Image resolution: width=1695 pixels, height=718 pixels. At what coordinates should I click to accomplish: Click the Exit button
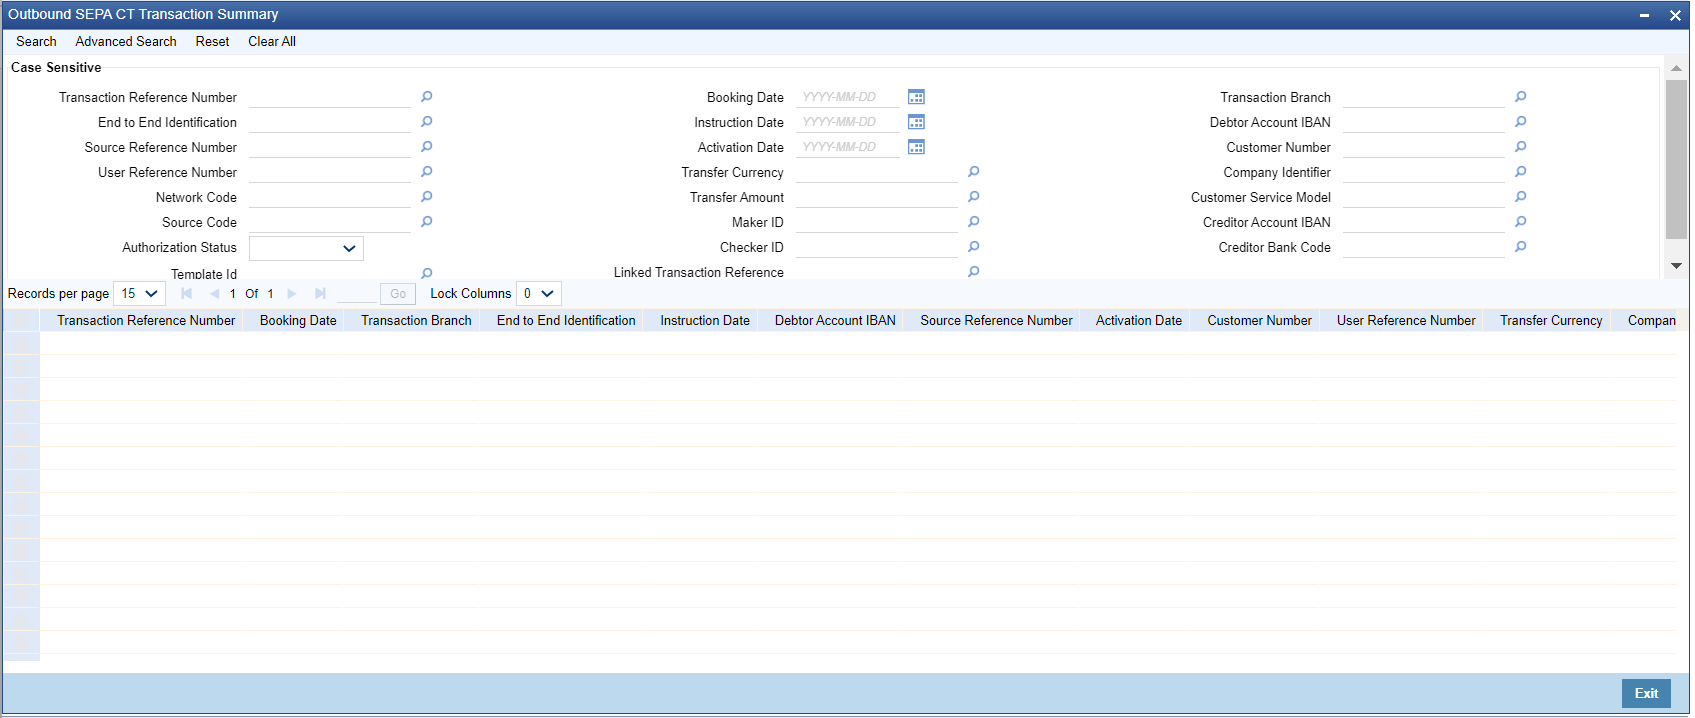[x=1646, y=693]
